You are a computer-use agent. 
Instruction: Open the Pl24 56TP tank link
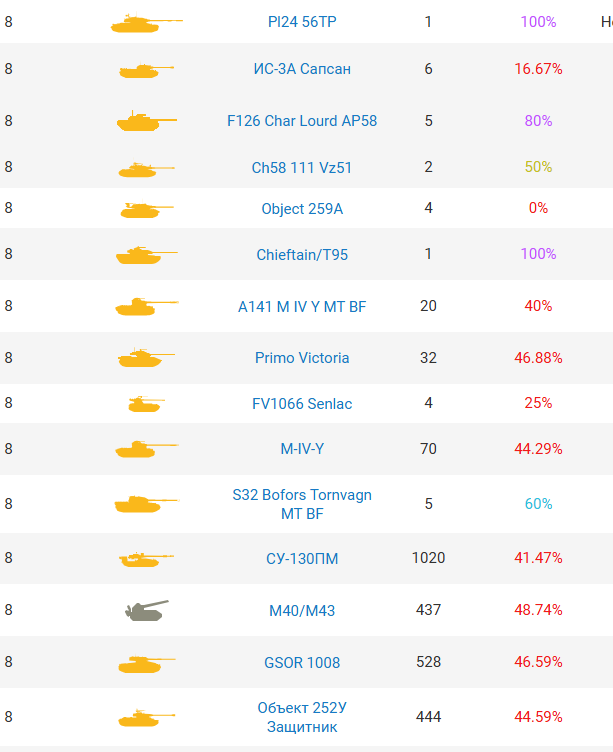[x=302, y=21]
